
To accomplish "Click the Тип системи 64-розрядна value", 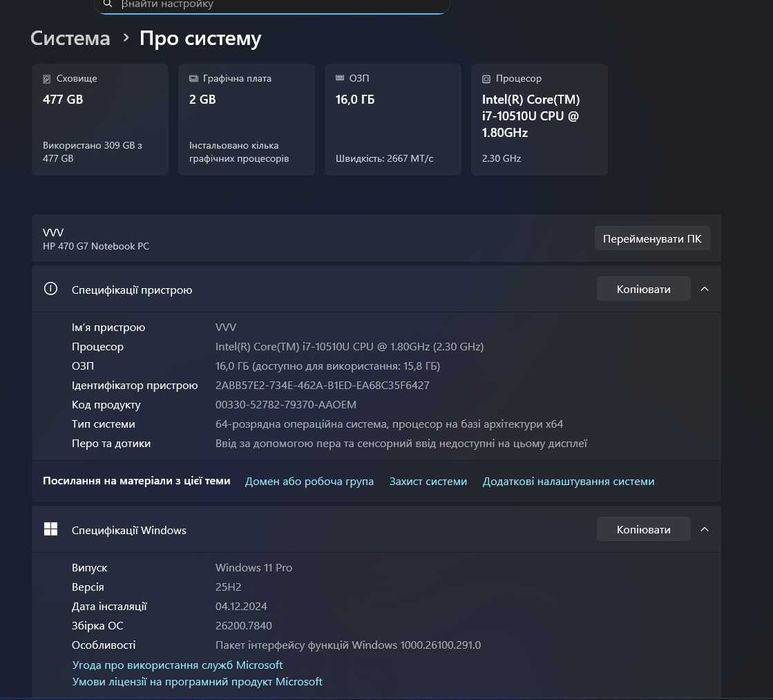I will click(389, 424).
